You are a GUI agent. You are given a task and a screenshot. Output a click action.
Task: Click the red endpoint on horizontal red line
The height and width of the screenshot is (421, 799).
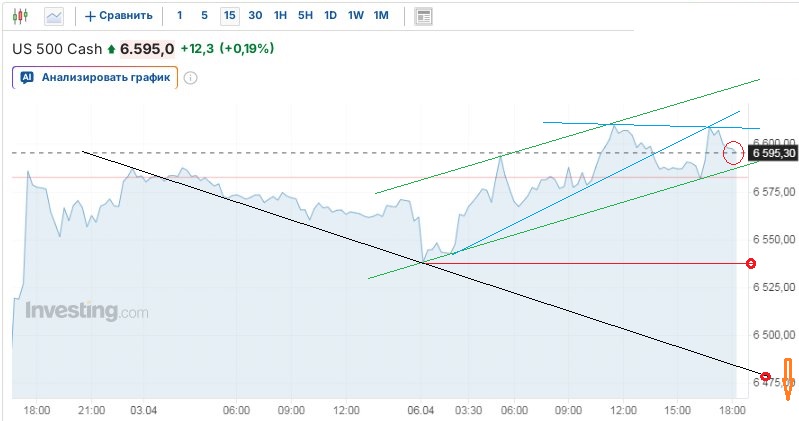(x=751, y=263)
